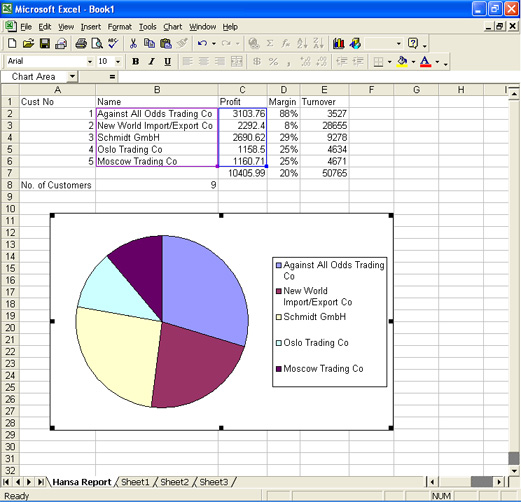Open the Edit menu
The height and width of the screenshot is (502, 521).
pos(45,27)
